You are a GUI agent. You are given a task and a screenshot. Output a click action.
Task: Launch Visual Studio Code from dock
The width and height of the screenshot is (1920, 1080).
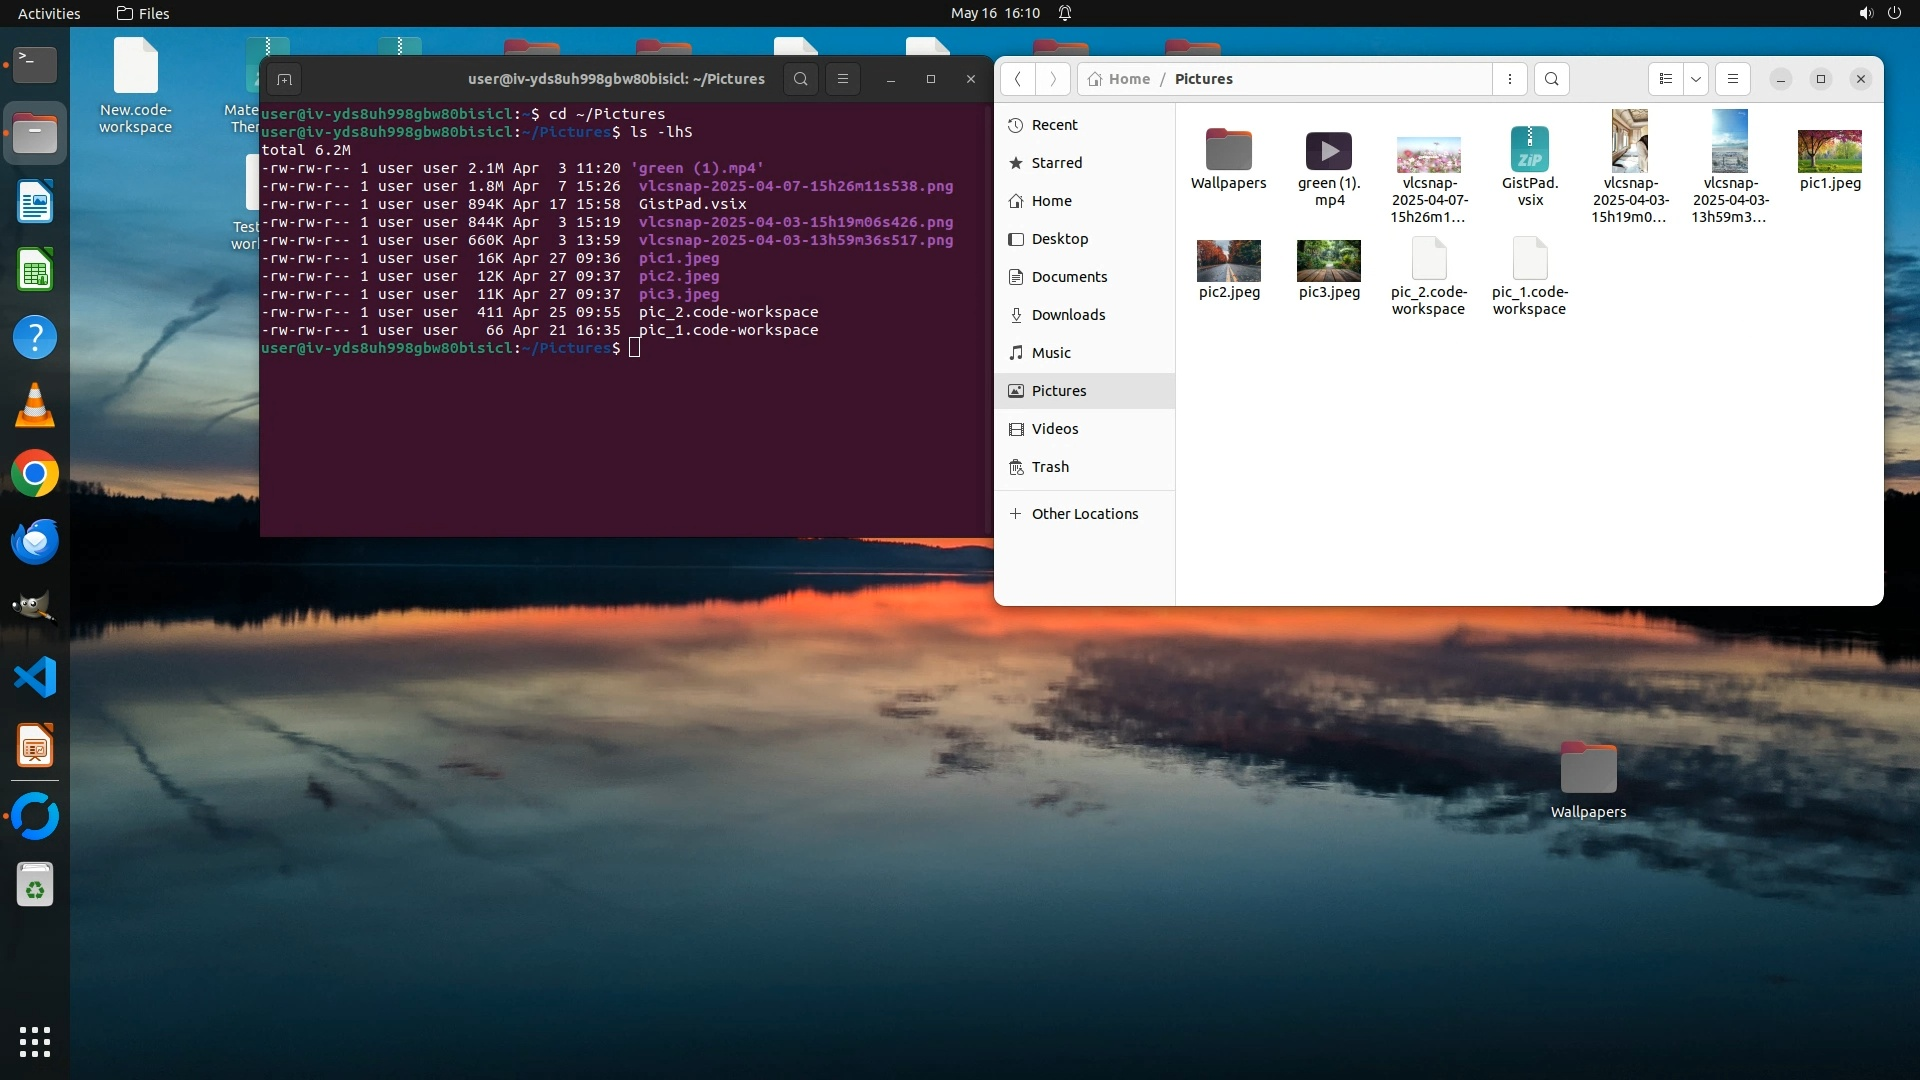[x=35, y=678]
